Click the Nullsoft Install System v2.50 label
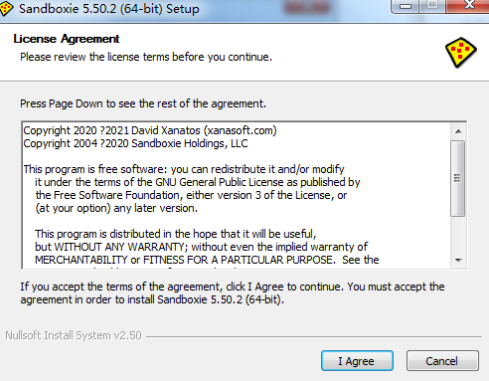This screenshot has width=489, height=381. click(73, 335)
